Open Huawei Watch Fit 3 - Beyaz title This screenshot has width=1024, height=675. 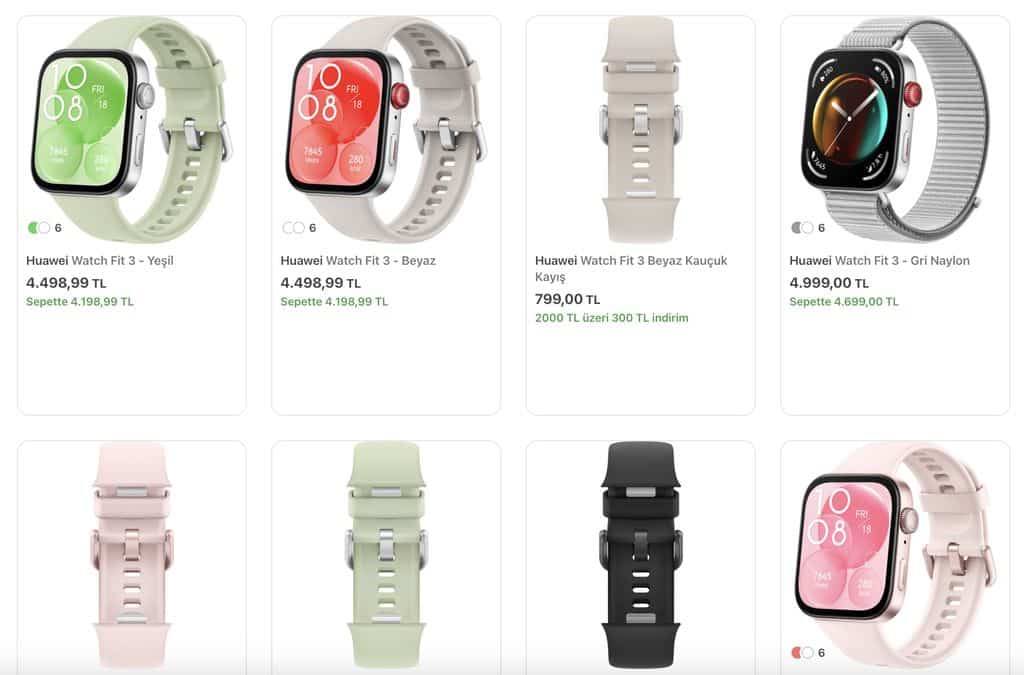pos(358,260)
